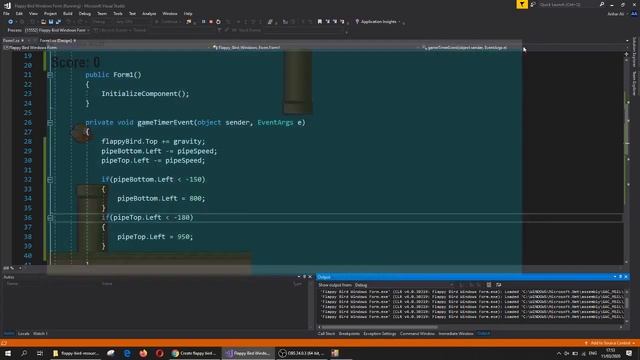This screenshot has height=360, width=640.
Task: Click code line 'flappyBird.Top += gravity;'
Action: 153,142
